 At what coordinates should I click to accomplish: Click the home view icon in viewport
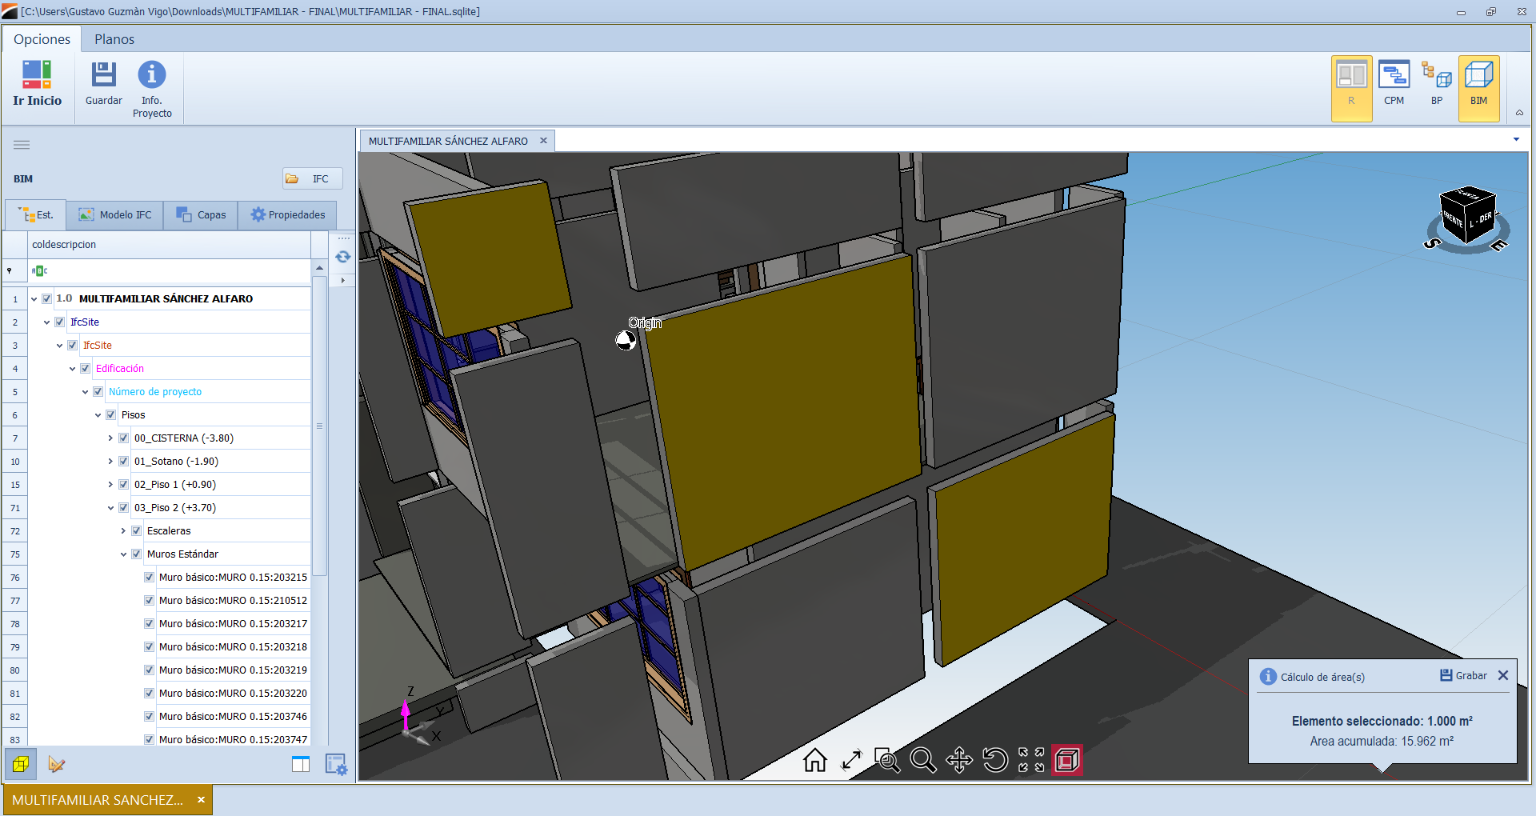point(815,761)
